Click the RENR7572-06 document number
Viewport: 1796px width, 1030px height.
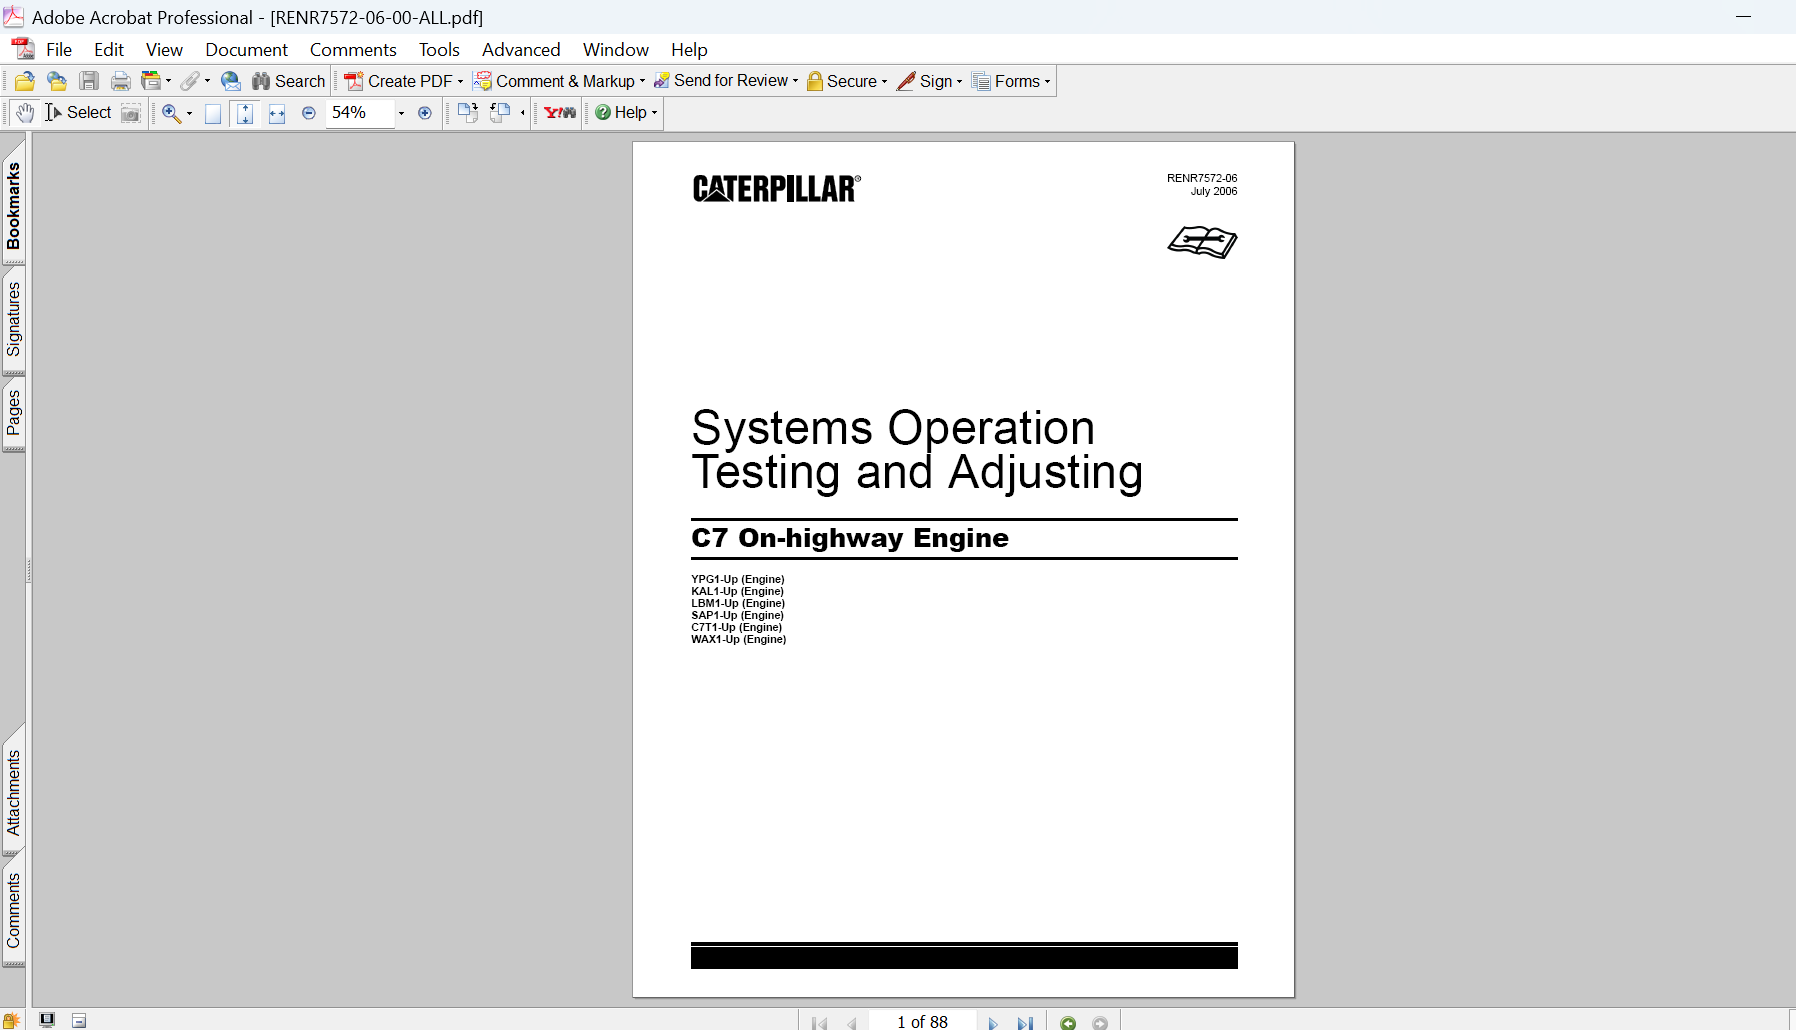[x=1202, y=178]
